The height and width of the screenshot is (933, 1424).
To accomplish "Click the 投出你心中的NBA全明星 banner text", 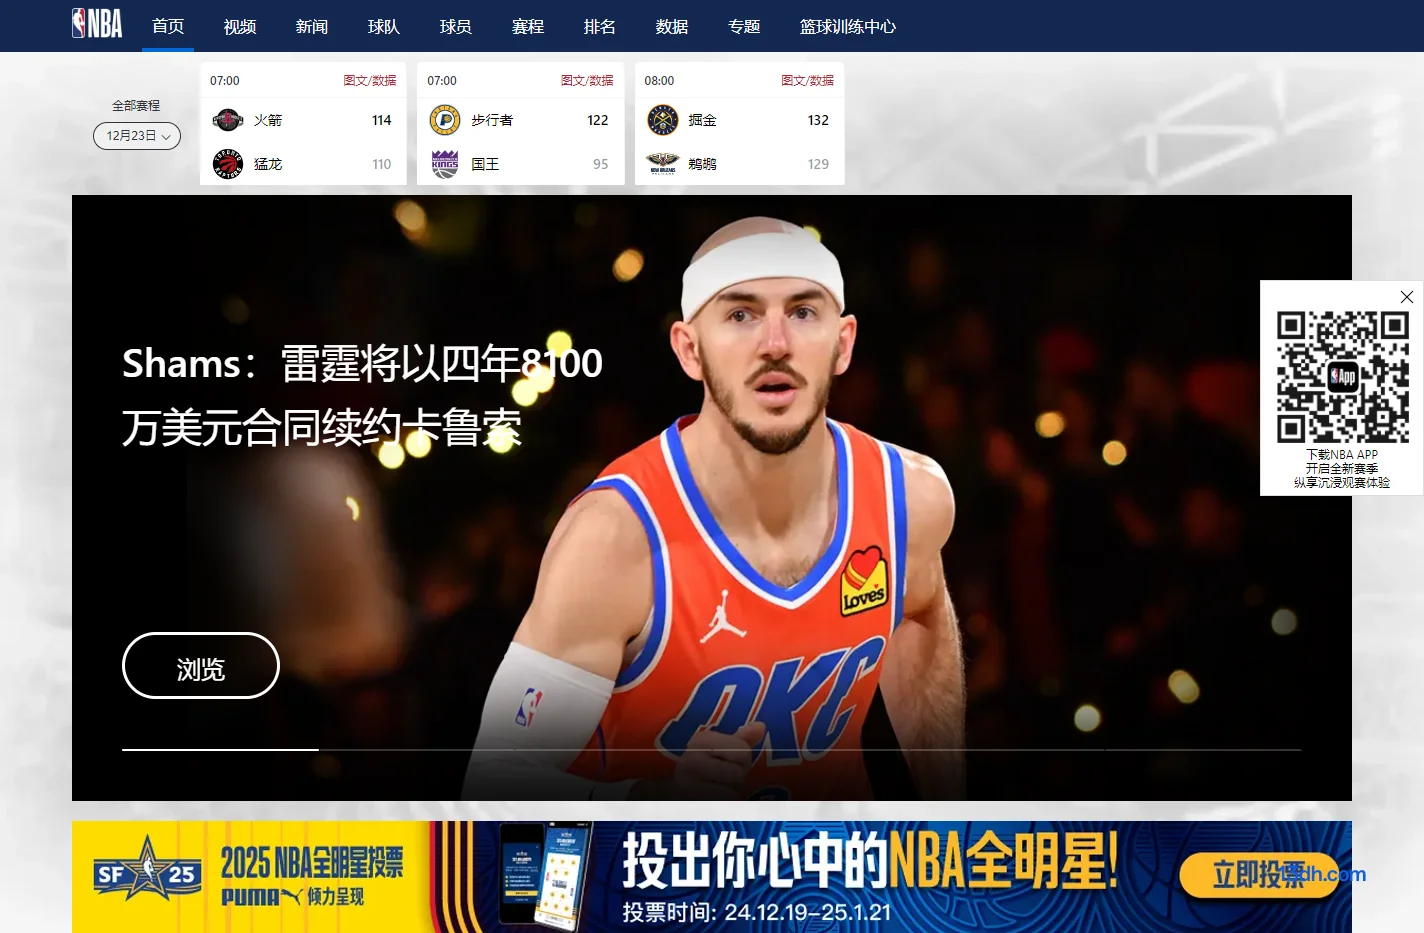I will pos(870,860).
